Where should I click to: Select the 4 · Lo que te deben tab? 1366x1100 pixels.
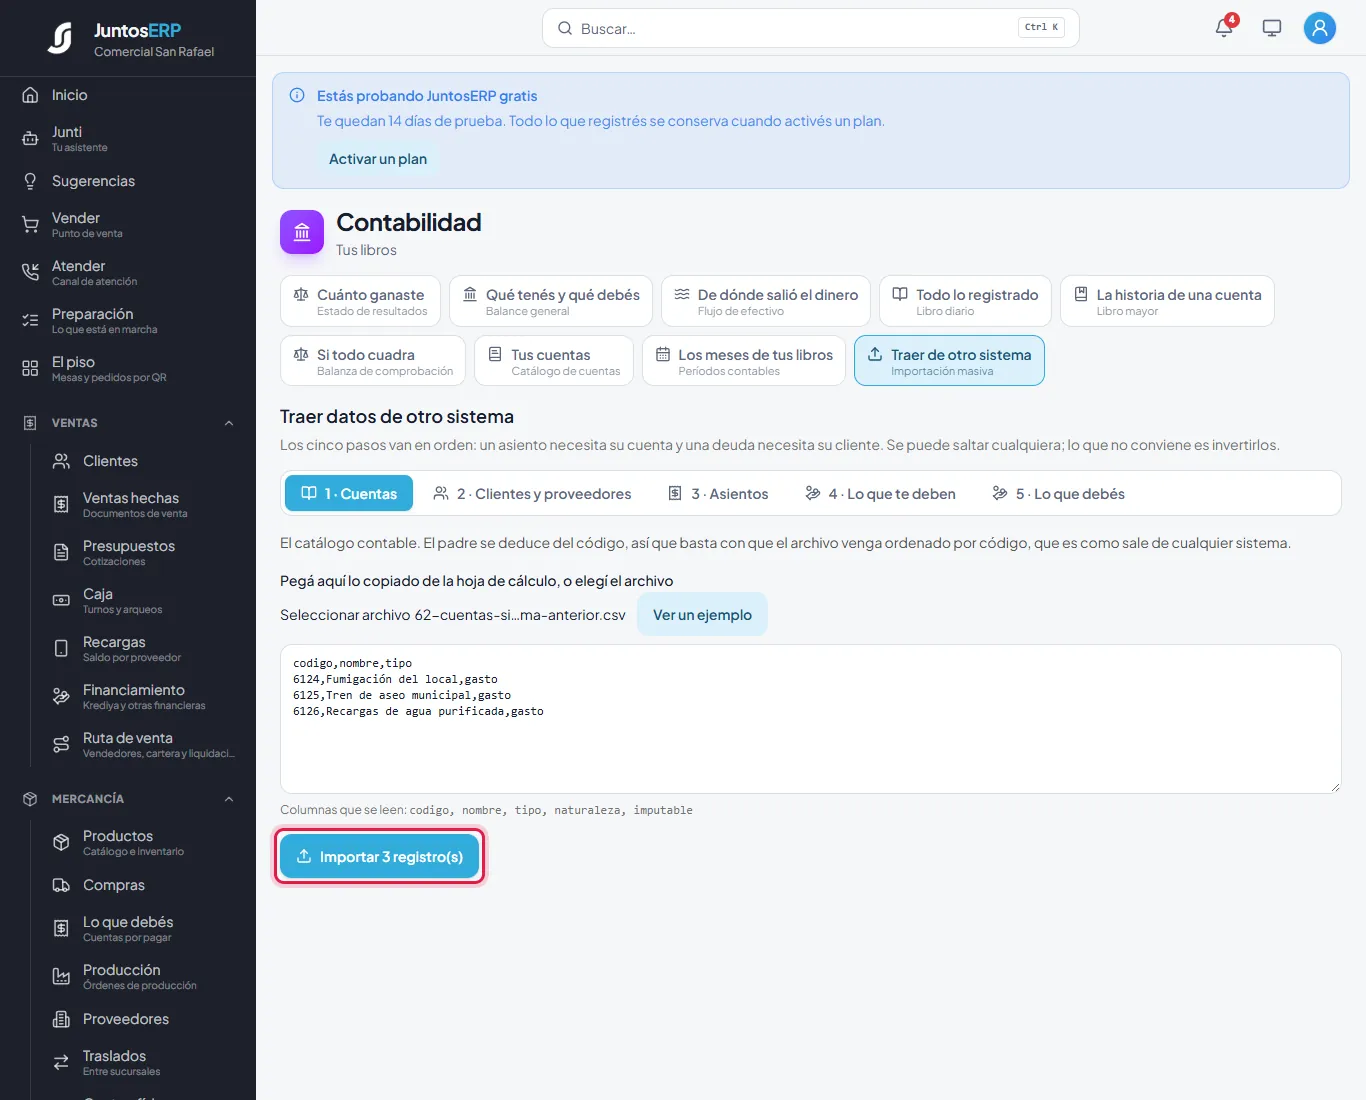click(880, 493)
